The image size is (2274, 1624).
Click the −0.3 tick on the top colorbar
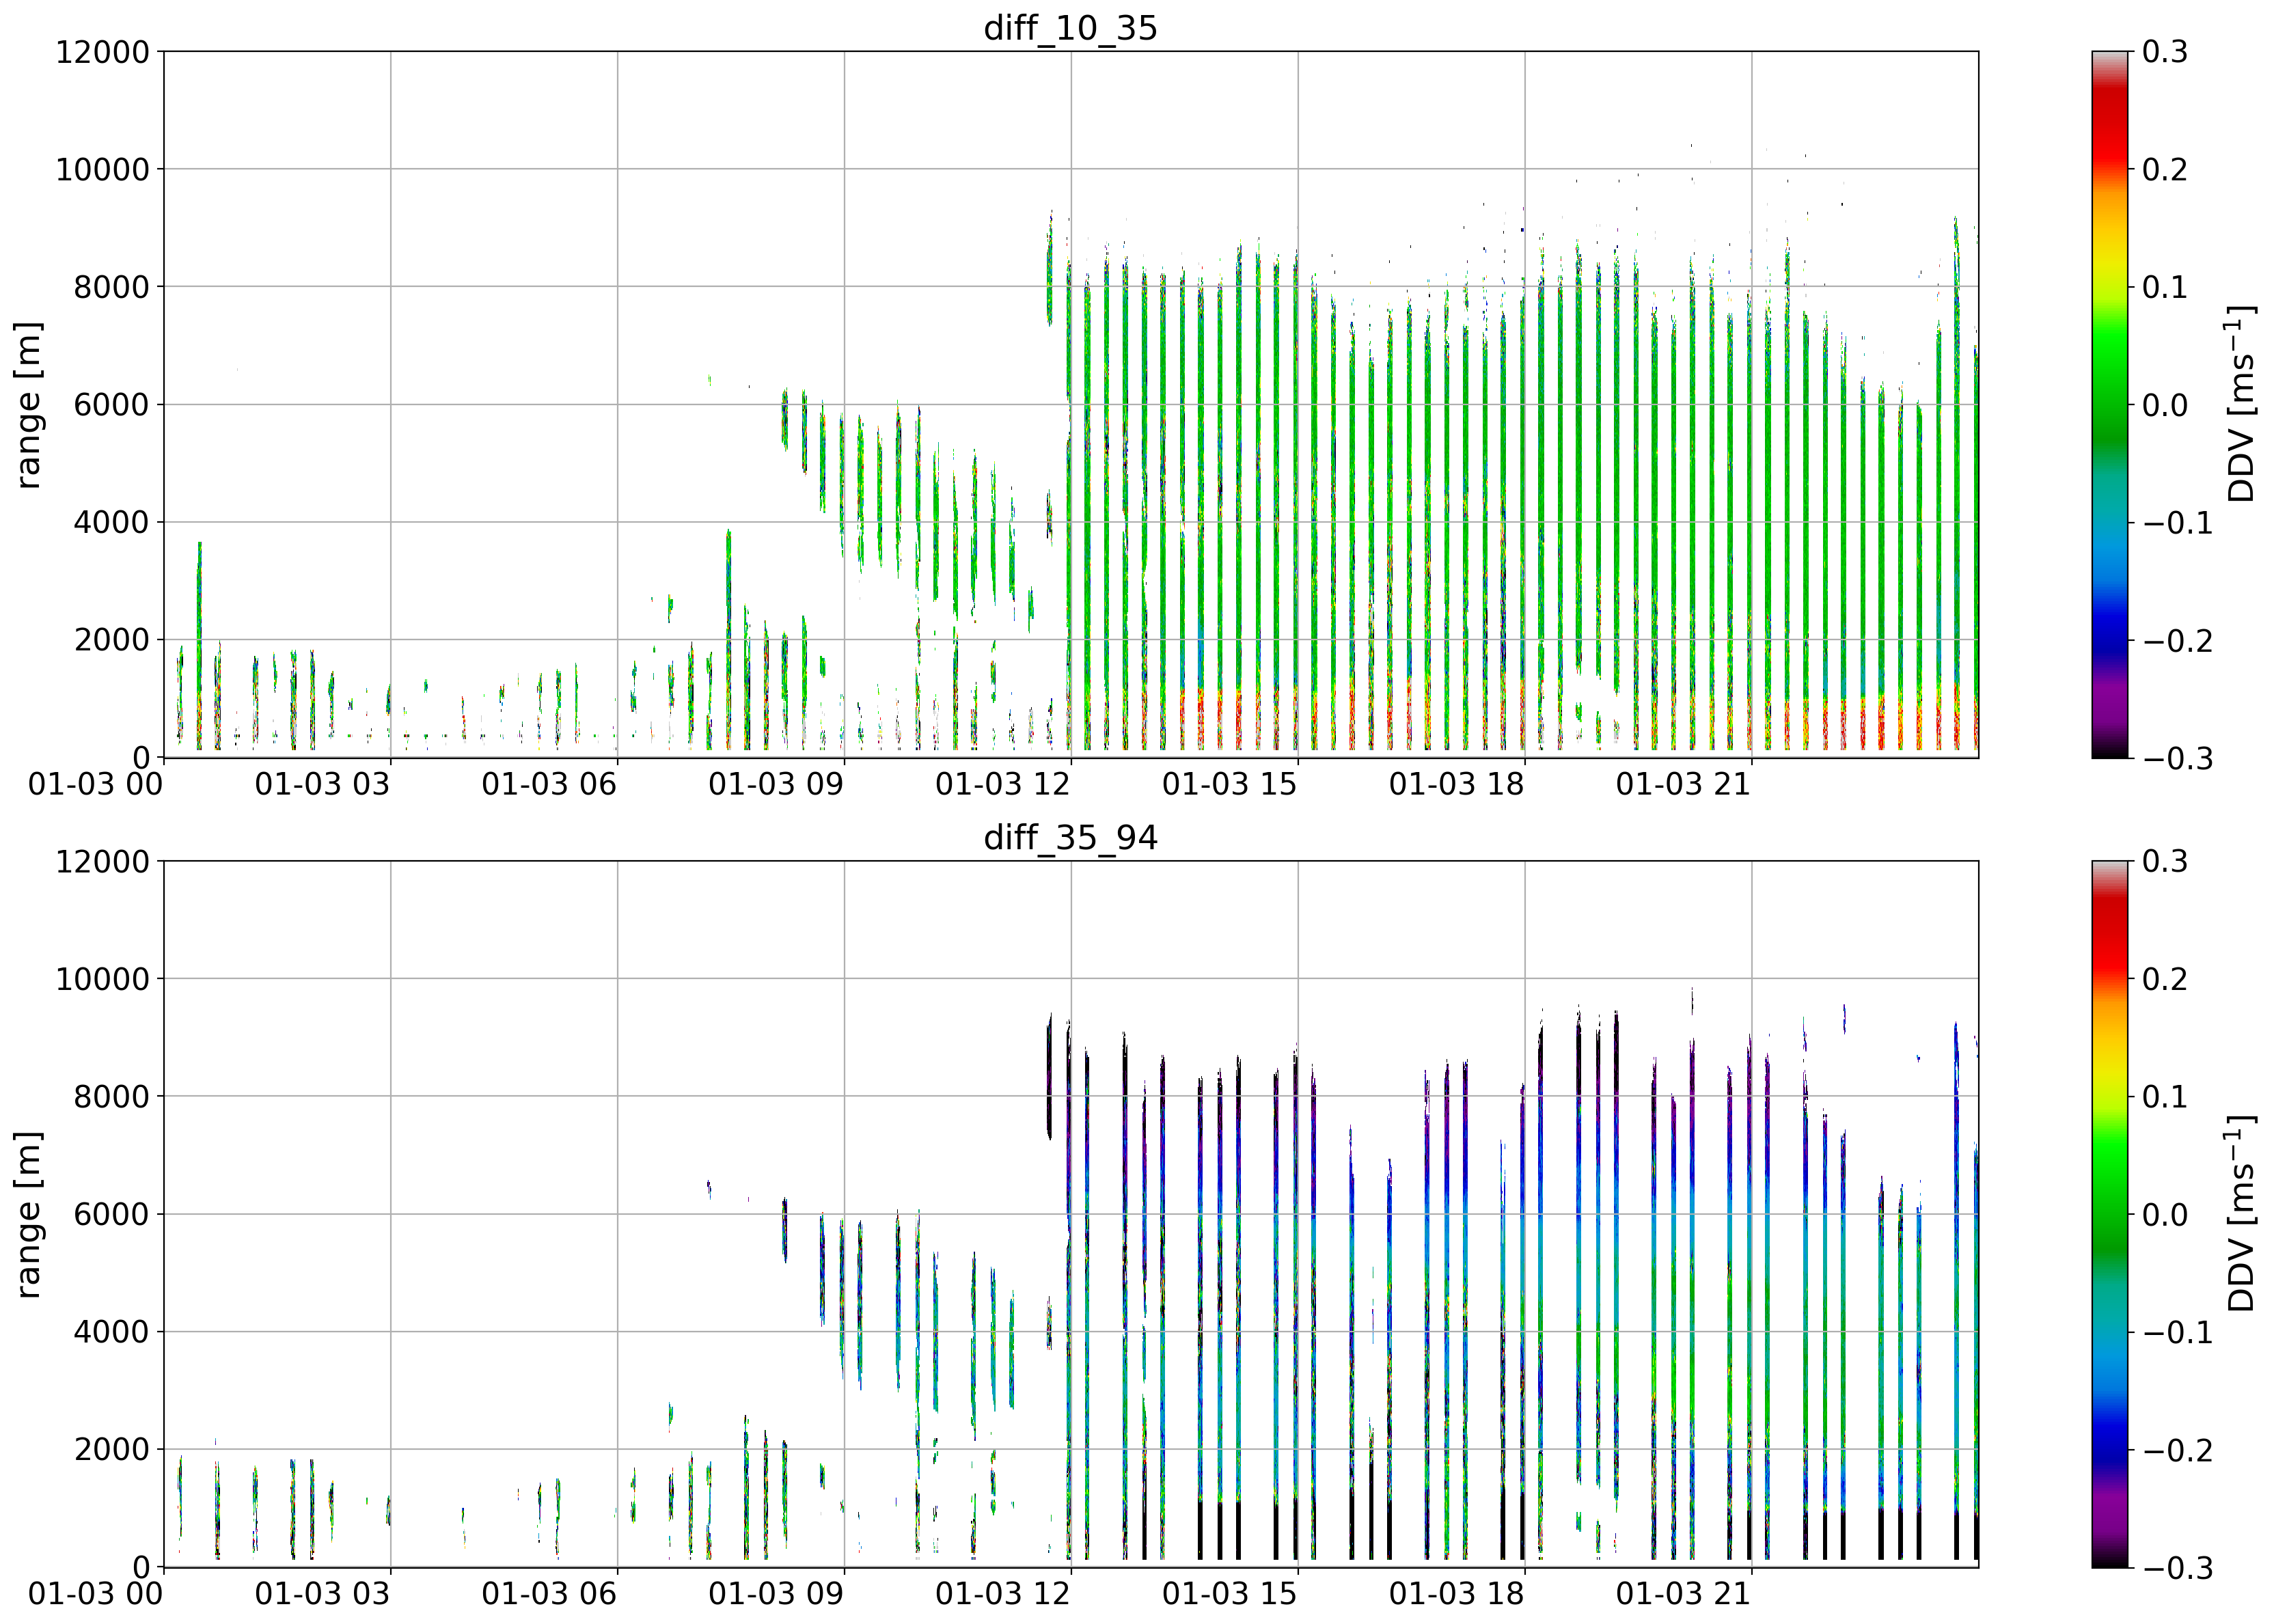(2177, 758)
